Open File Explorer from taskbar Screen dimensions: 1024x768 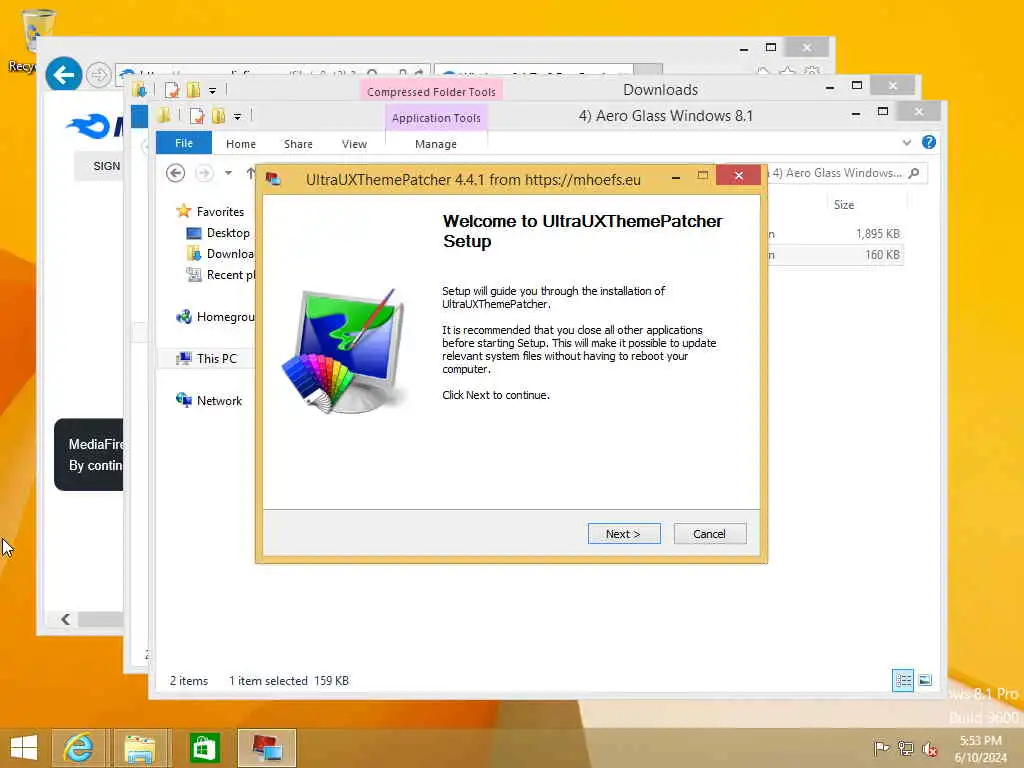coord(140,748)
